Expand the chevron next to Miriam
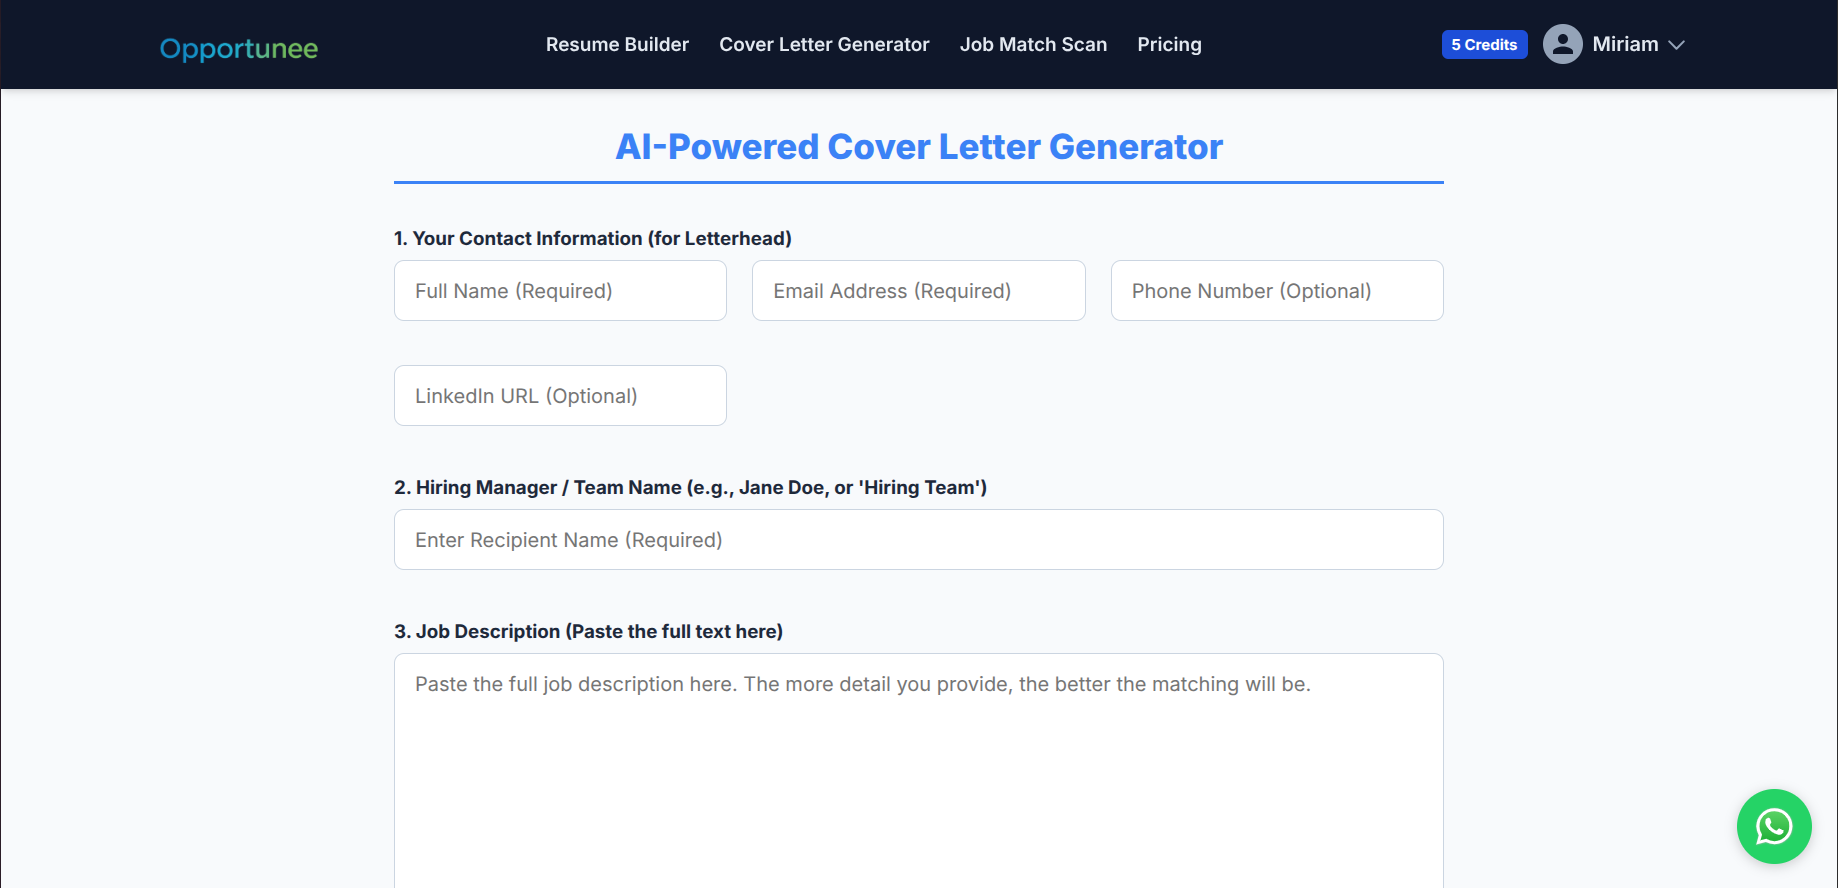1838x888 pixels. (1677, 45)
